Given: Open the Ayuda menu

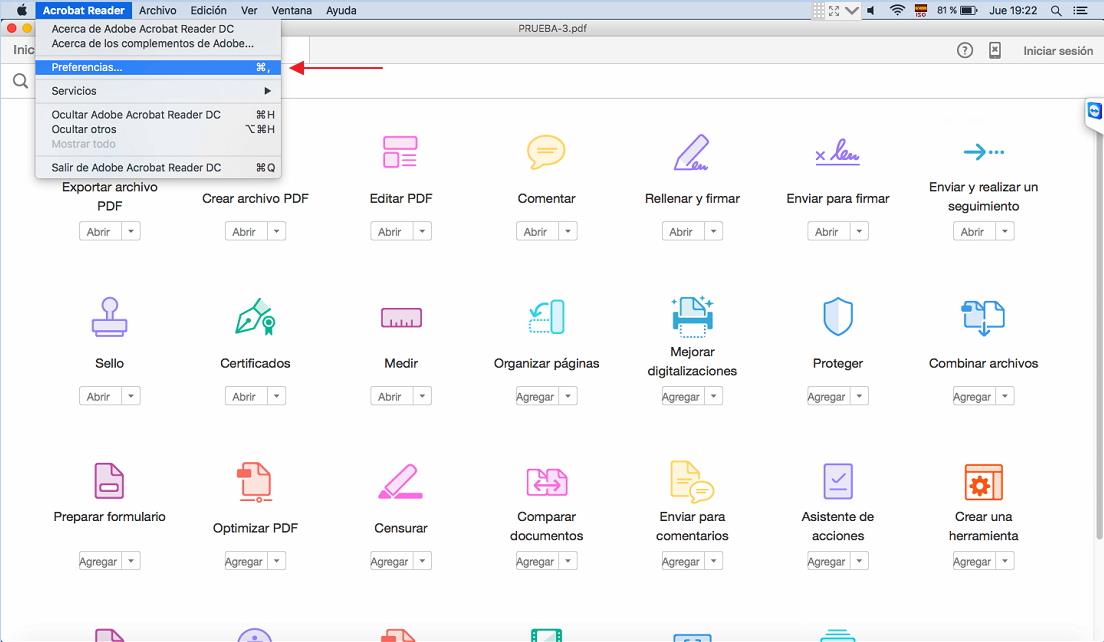Looking at the screenshot, I should click(x=341, y=11).
